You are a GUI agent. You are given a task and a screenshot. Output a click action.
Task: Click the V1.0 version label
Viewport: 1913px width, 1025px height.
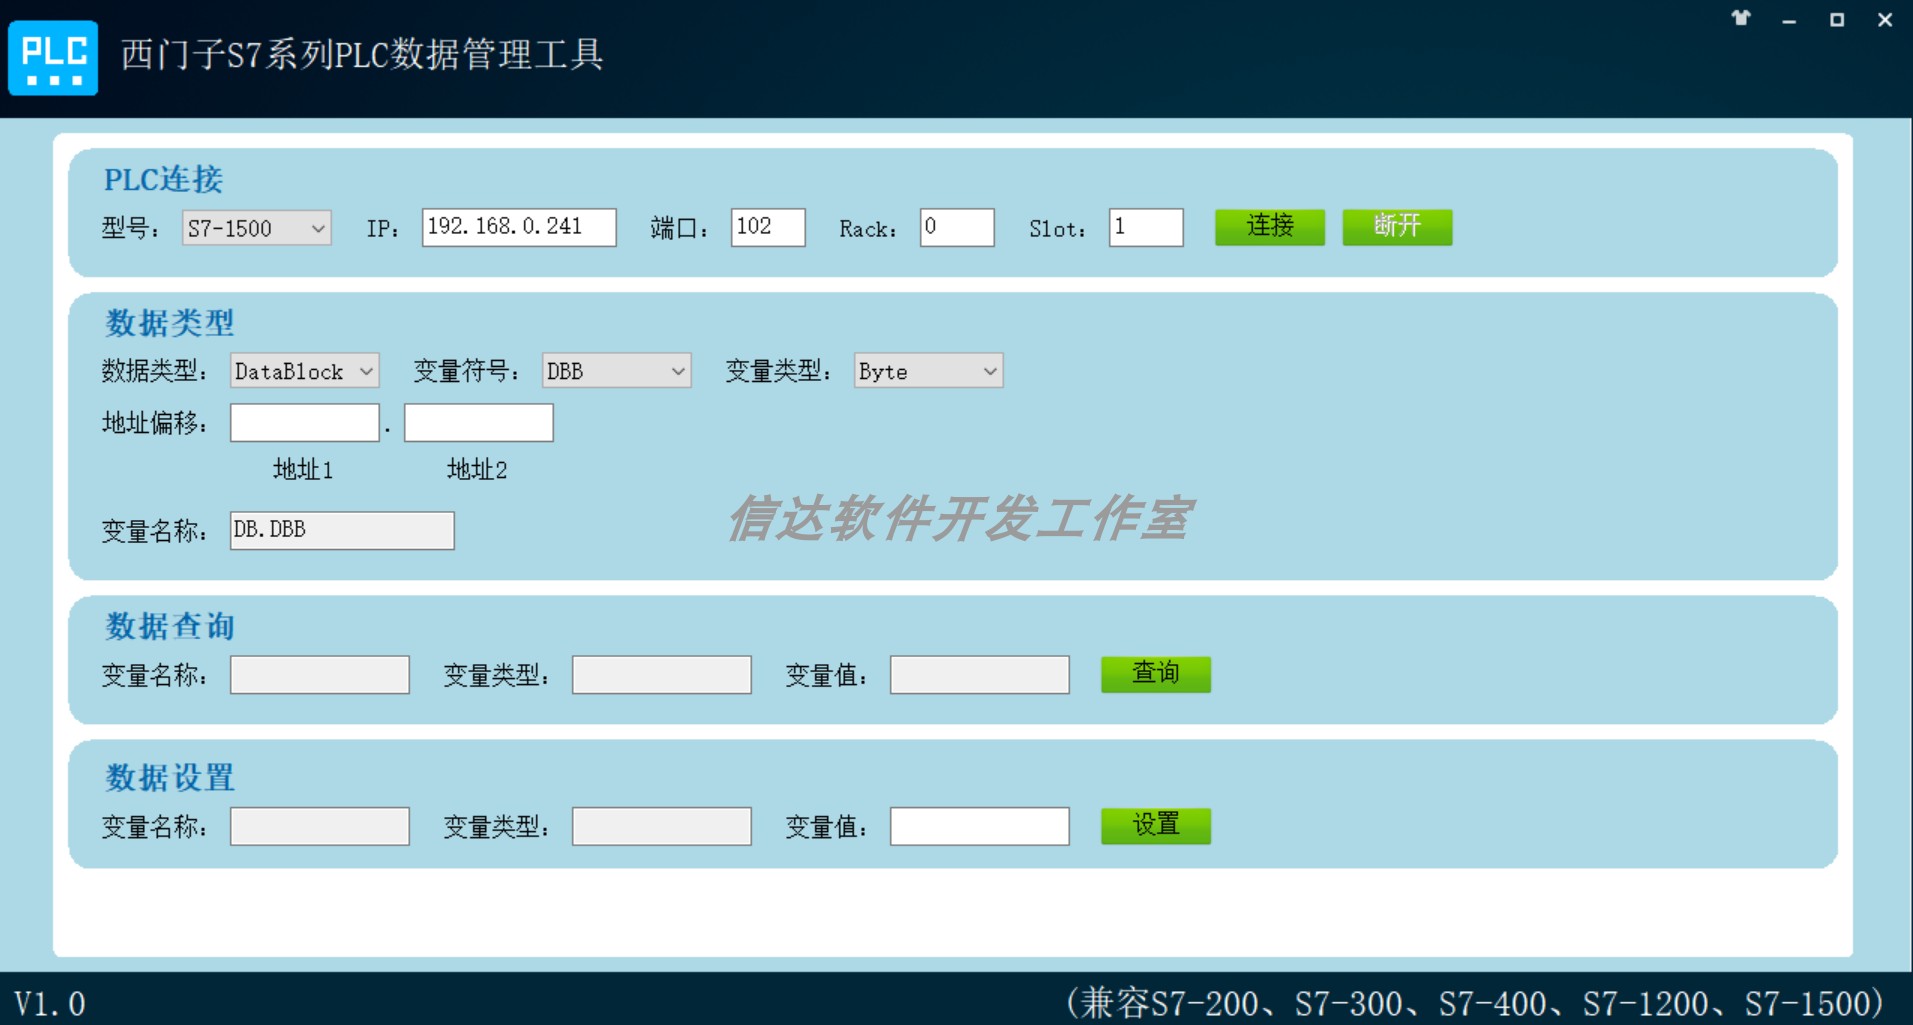(50, 1003)
